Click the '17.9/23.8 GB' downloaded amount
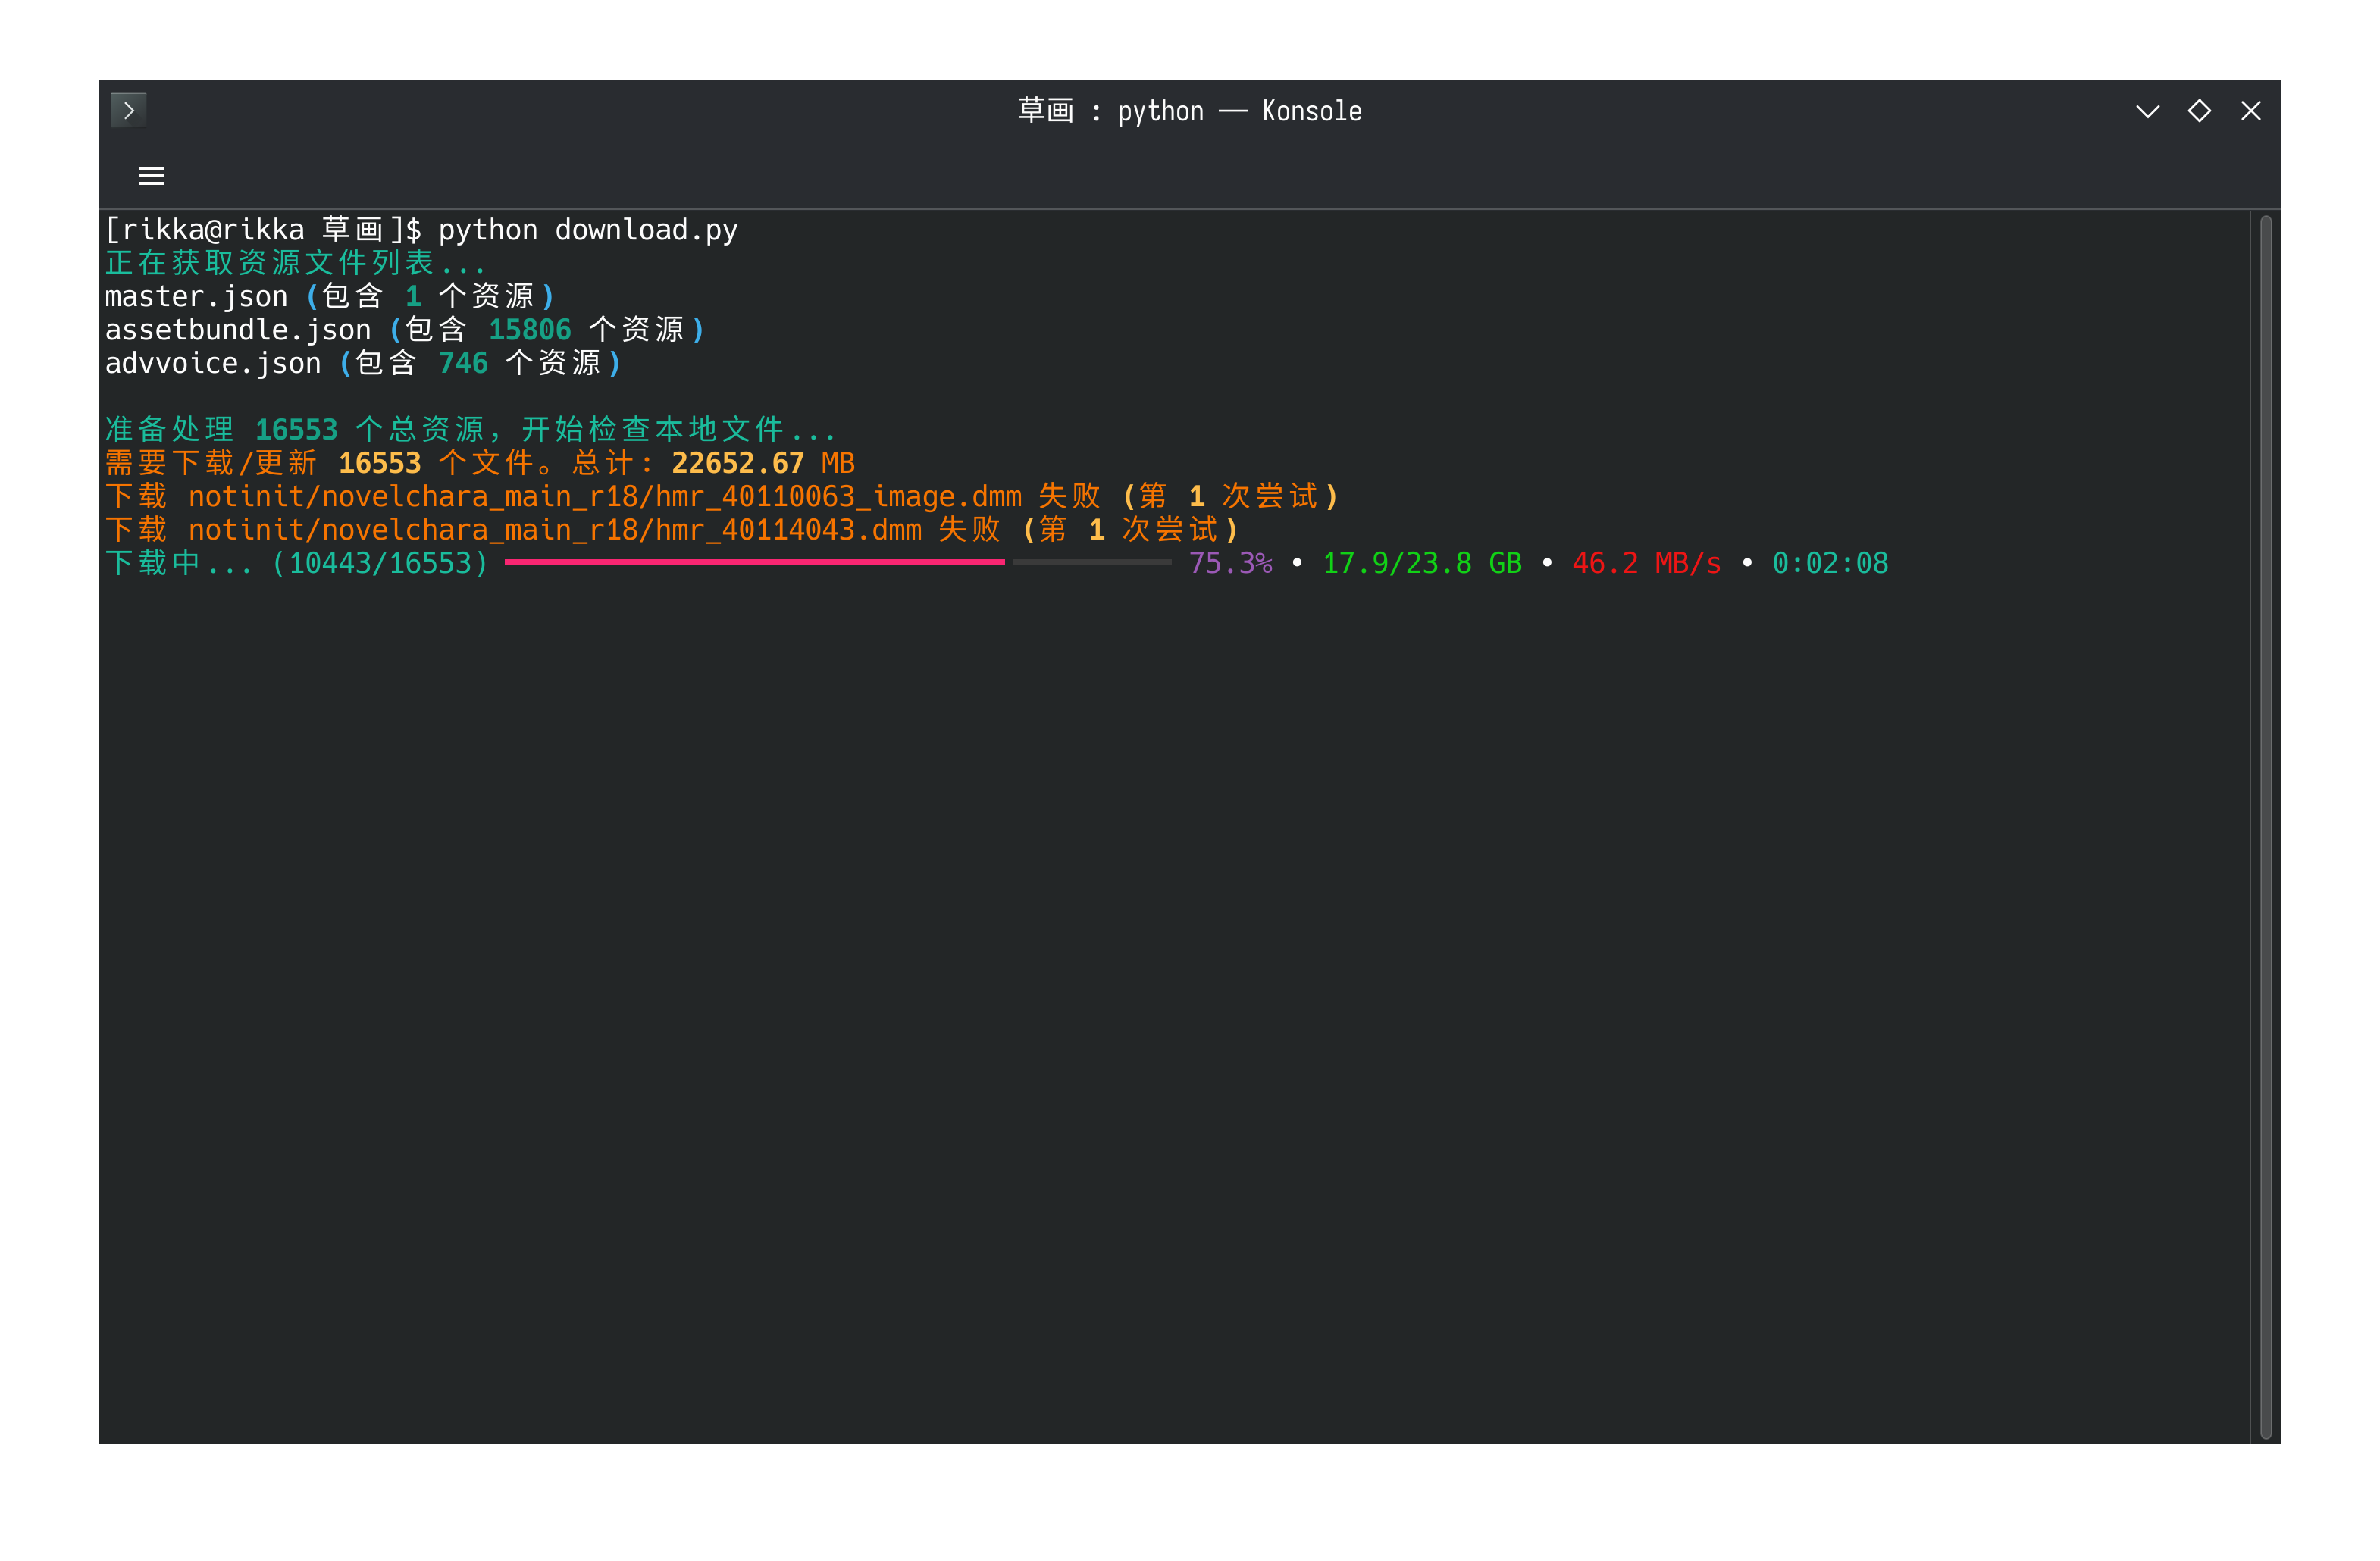This screenshot has width=2380, height=1561. [x=1422, y=563]
